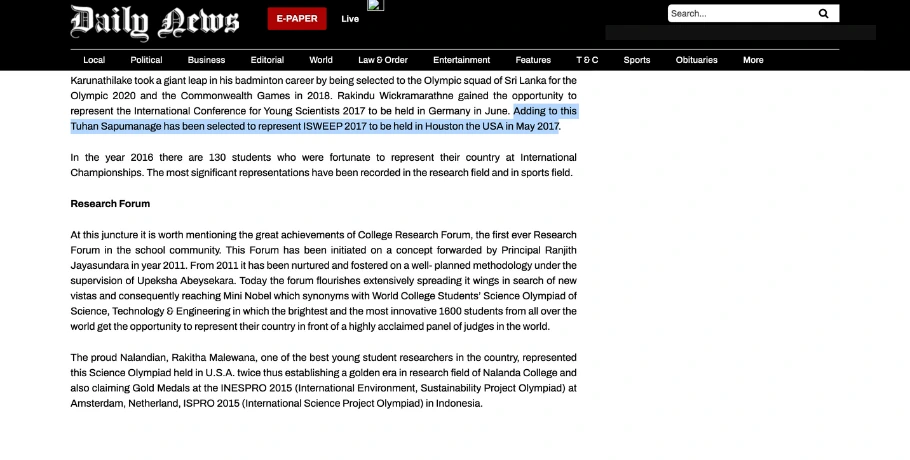Expand the More menu
Screen dimensions: 910x460
tap(753, 60)
